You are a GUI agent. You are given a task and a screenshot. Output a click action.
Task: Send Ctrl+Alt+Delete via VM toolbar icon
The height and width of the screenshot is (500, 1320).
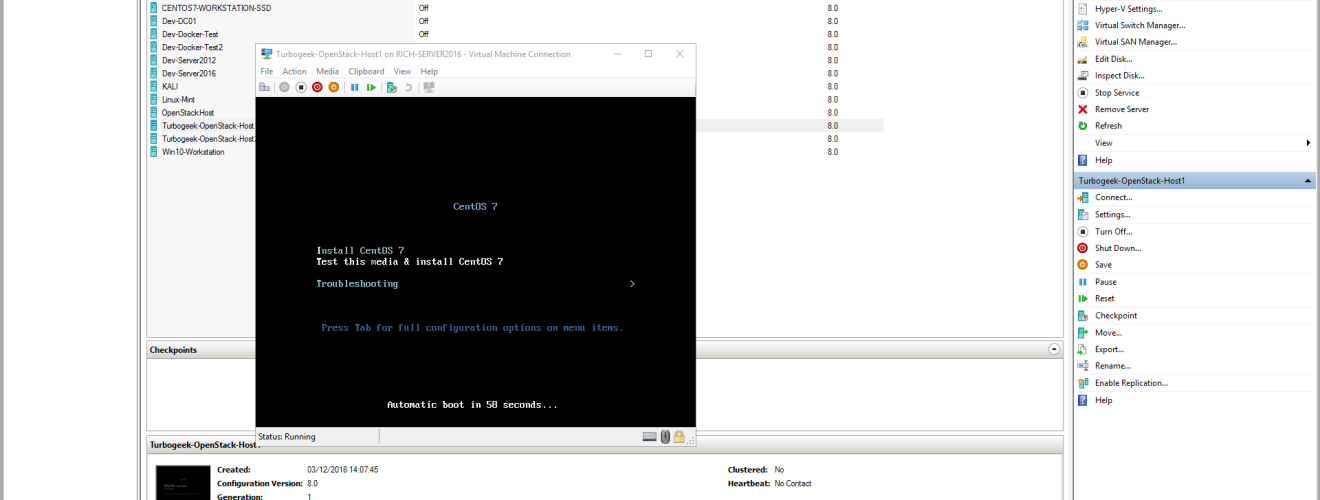(x=264, y=88)
